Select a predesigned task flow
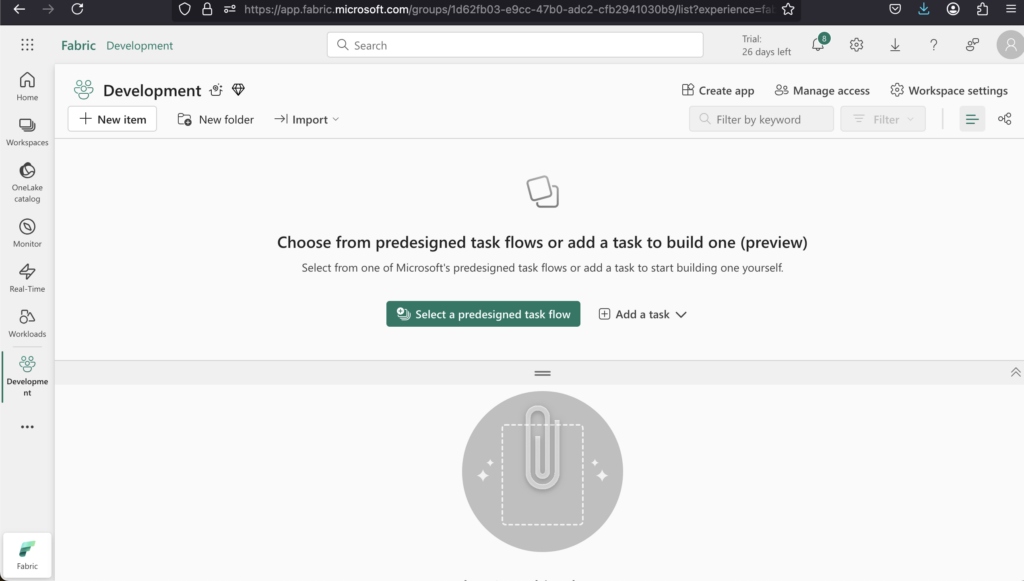 [x=483, y=314]
